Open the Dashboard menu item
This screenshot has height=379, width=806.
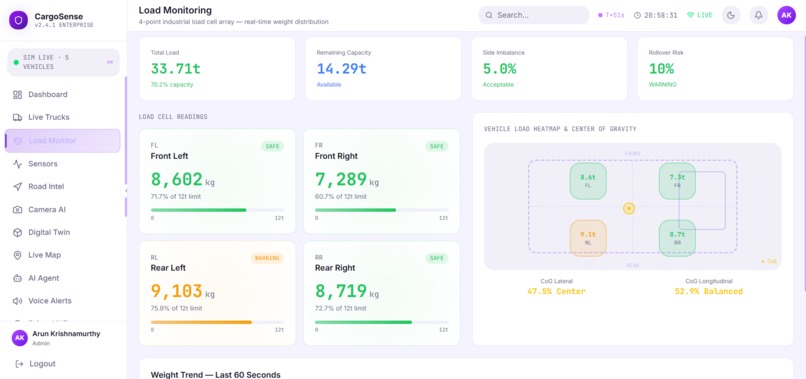63,95
